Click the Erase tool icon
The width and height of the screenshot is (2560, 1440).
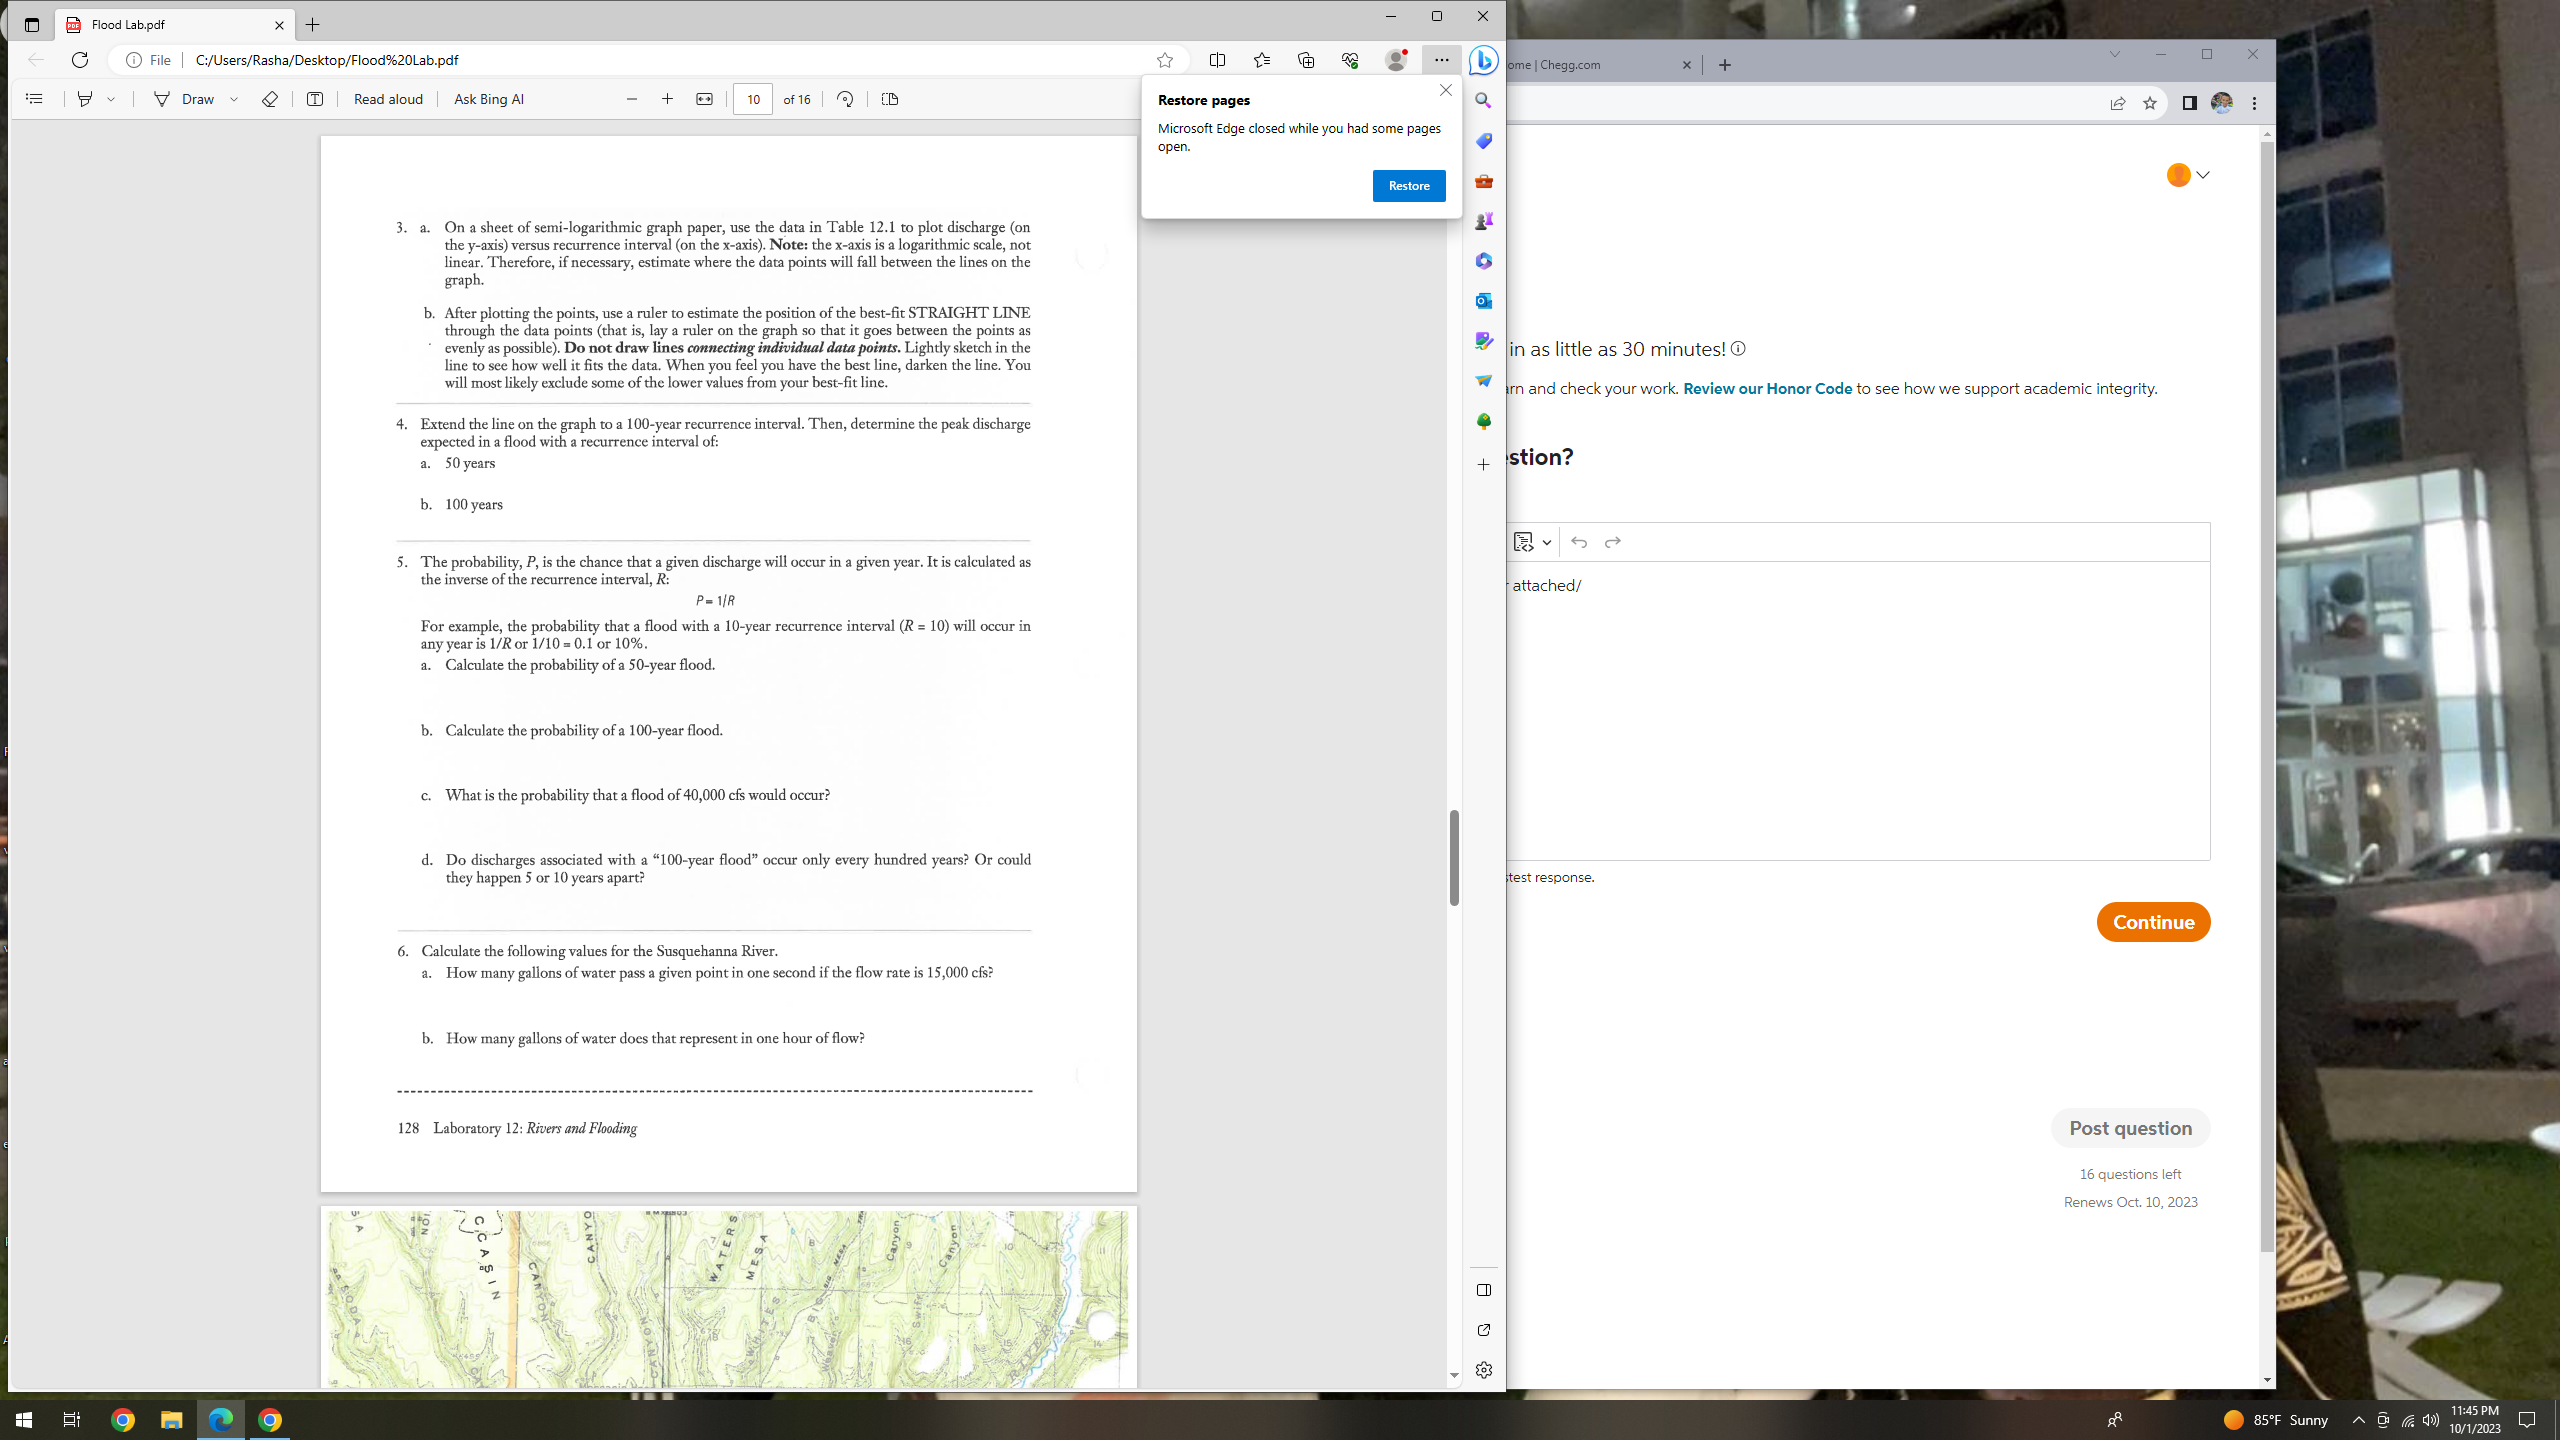[x=269, y=99]
